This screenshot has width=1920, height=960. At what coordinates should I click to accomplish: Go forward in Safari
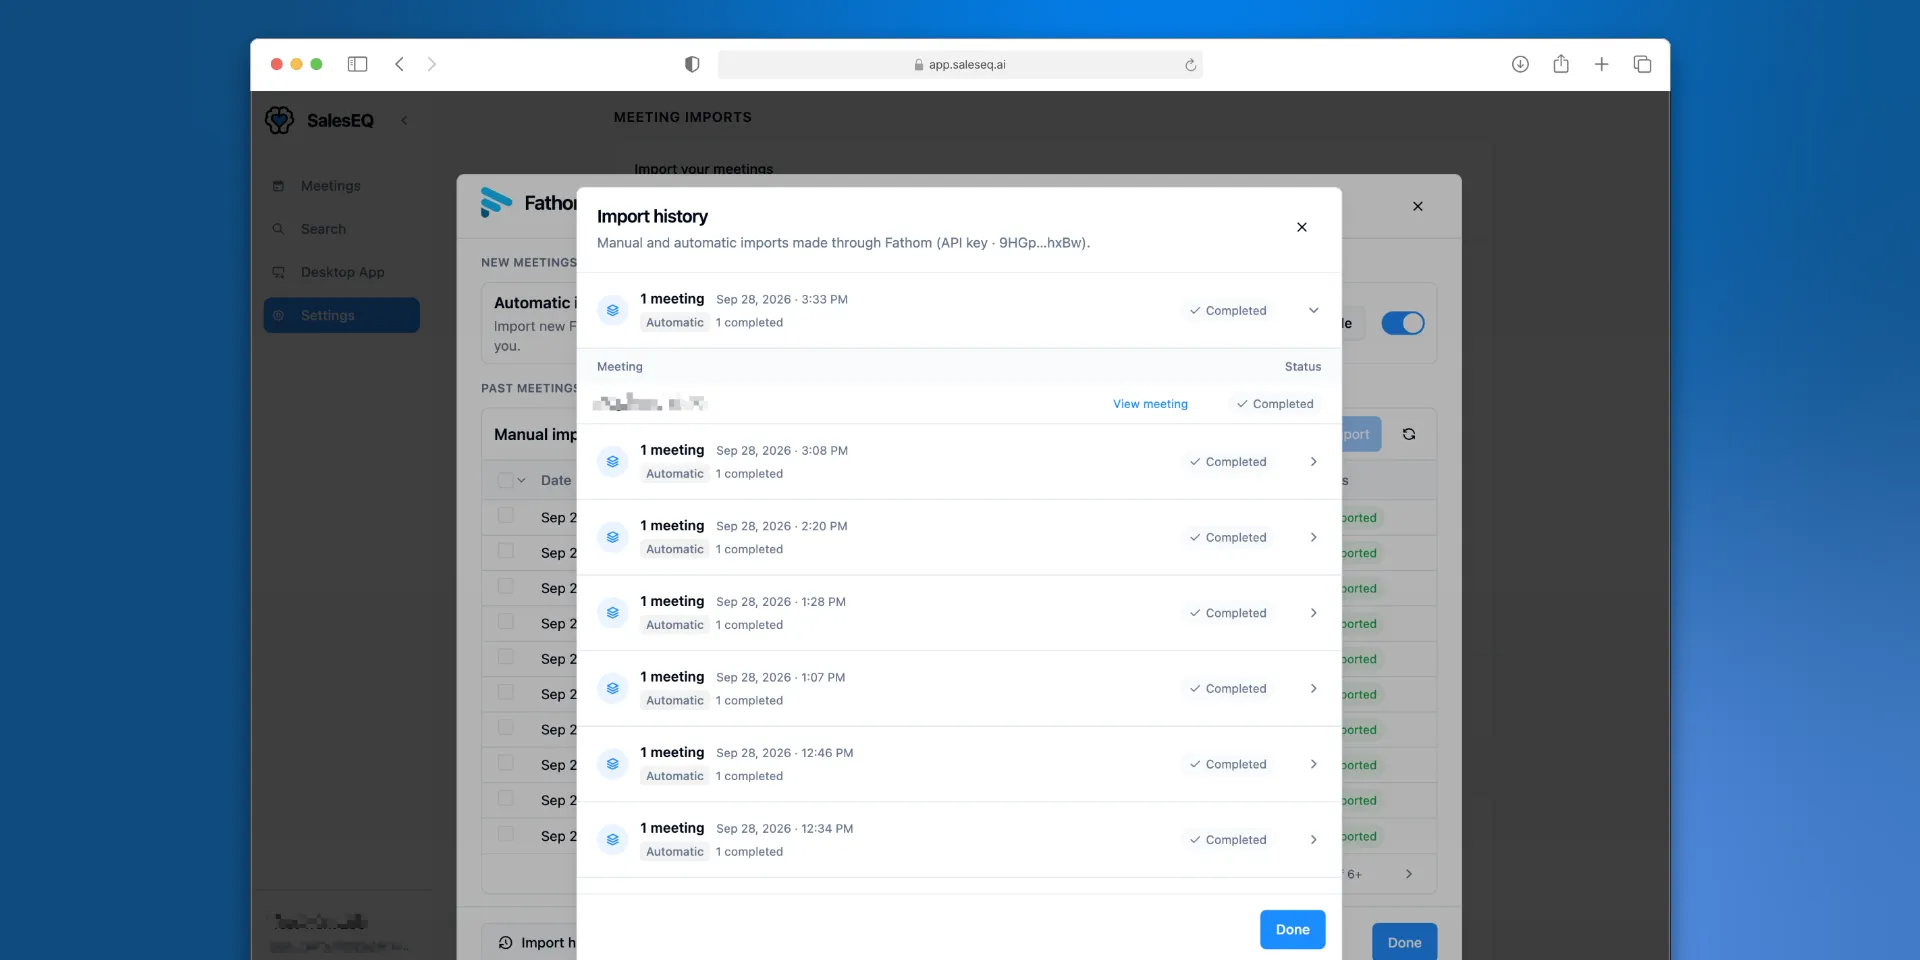[432, 64]
